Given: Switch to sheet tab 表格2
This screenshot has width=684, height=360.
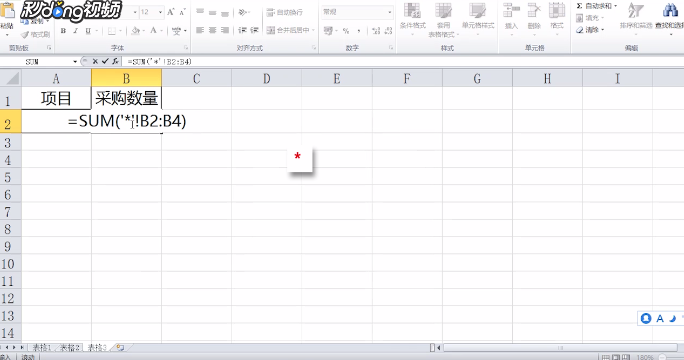Looking at the screenshot, I should (x=70, y=347).
